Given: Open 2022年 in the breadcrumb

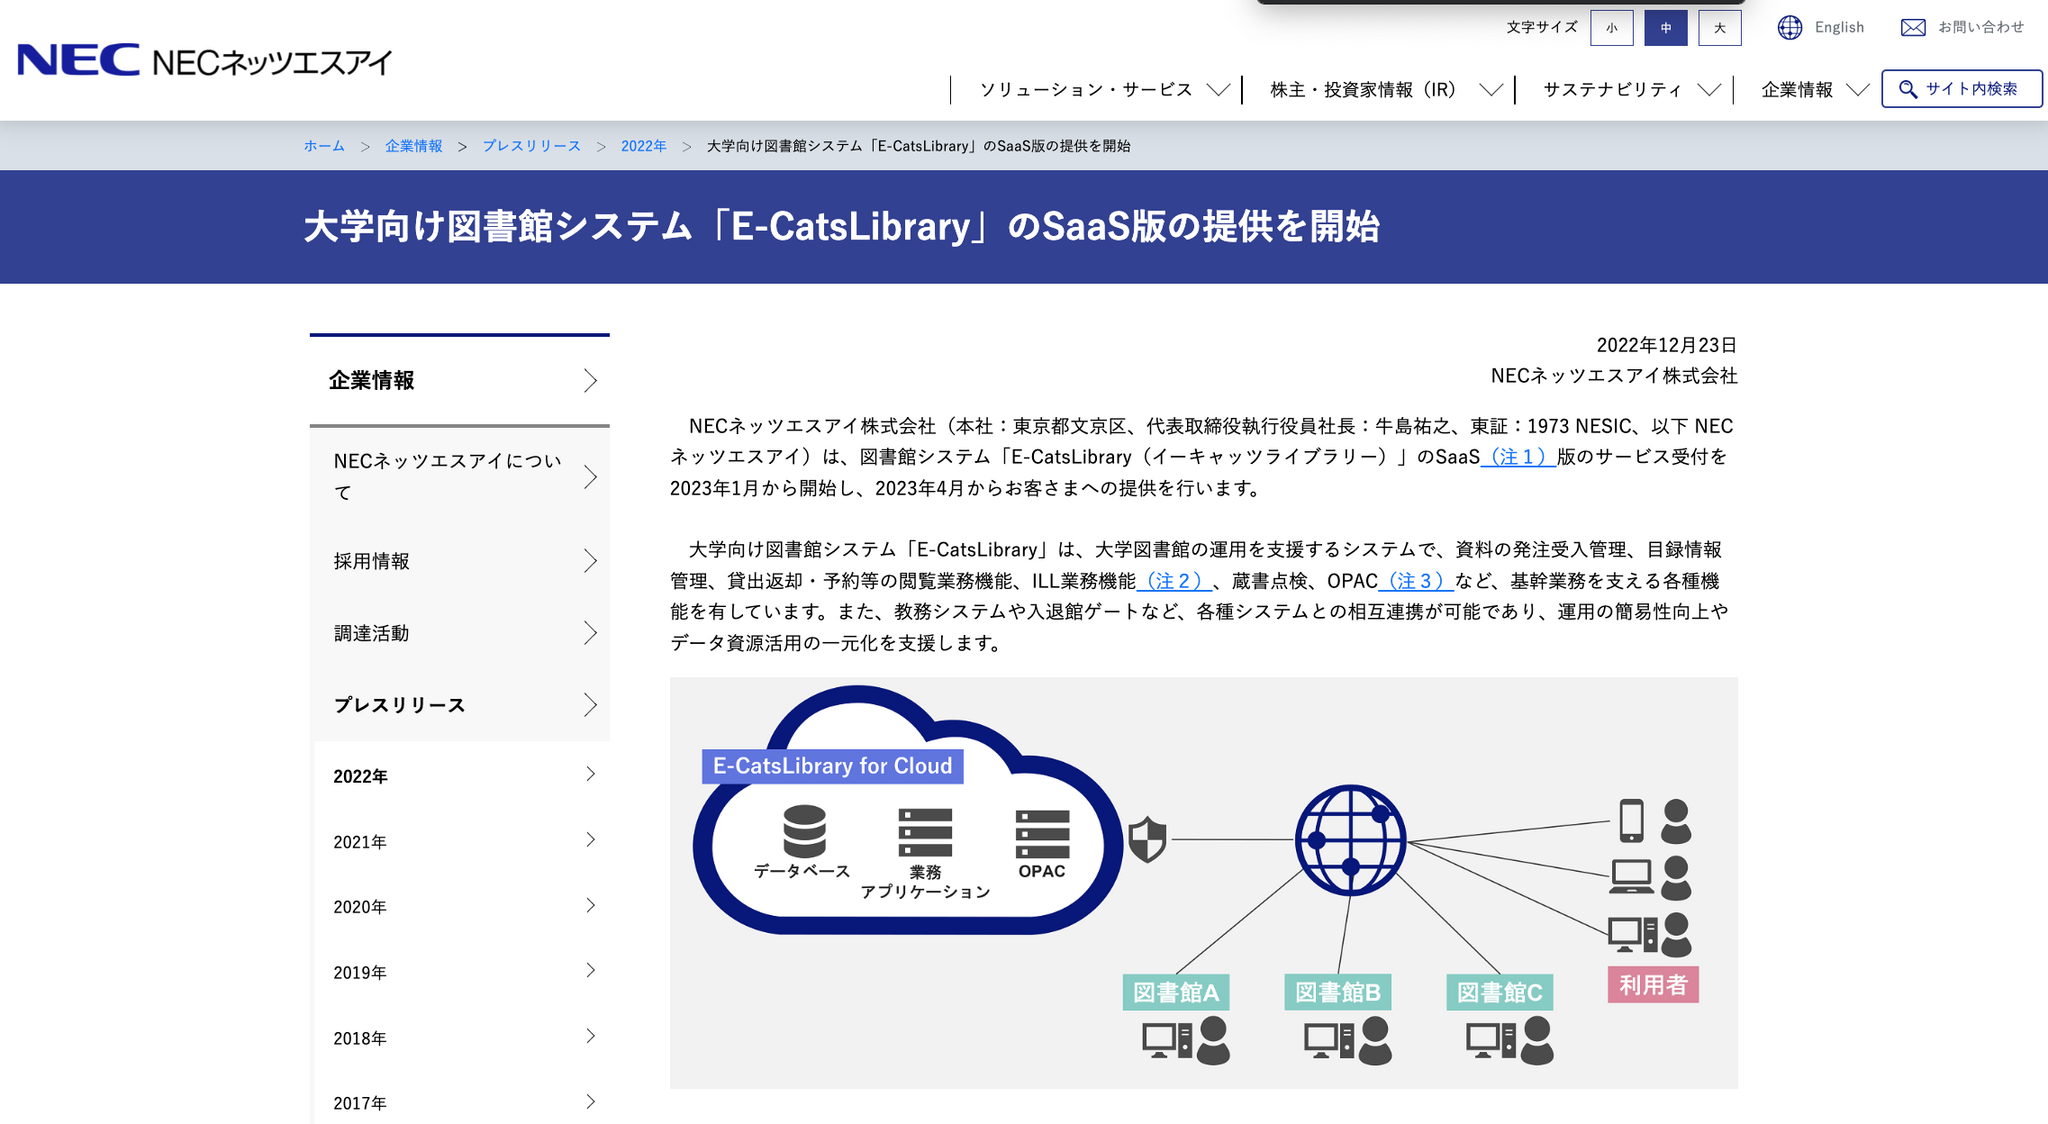Looking at the screenshot, I should pyautogui.click(x=644, y=146).
